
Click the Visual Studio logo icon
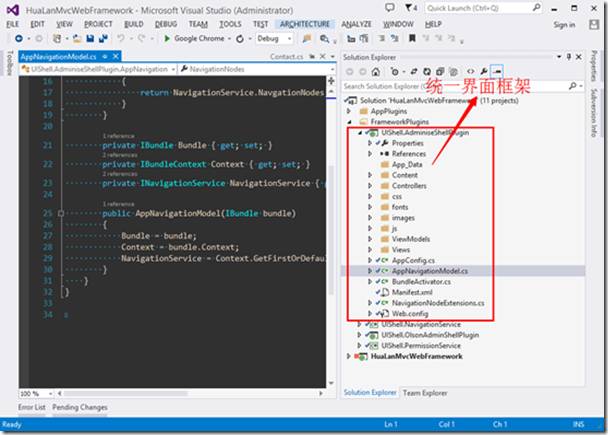tap(13, 10)
